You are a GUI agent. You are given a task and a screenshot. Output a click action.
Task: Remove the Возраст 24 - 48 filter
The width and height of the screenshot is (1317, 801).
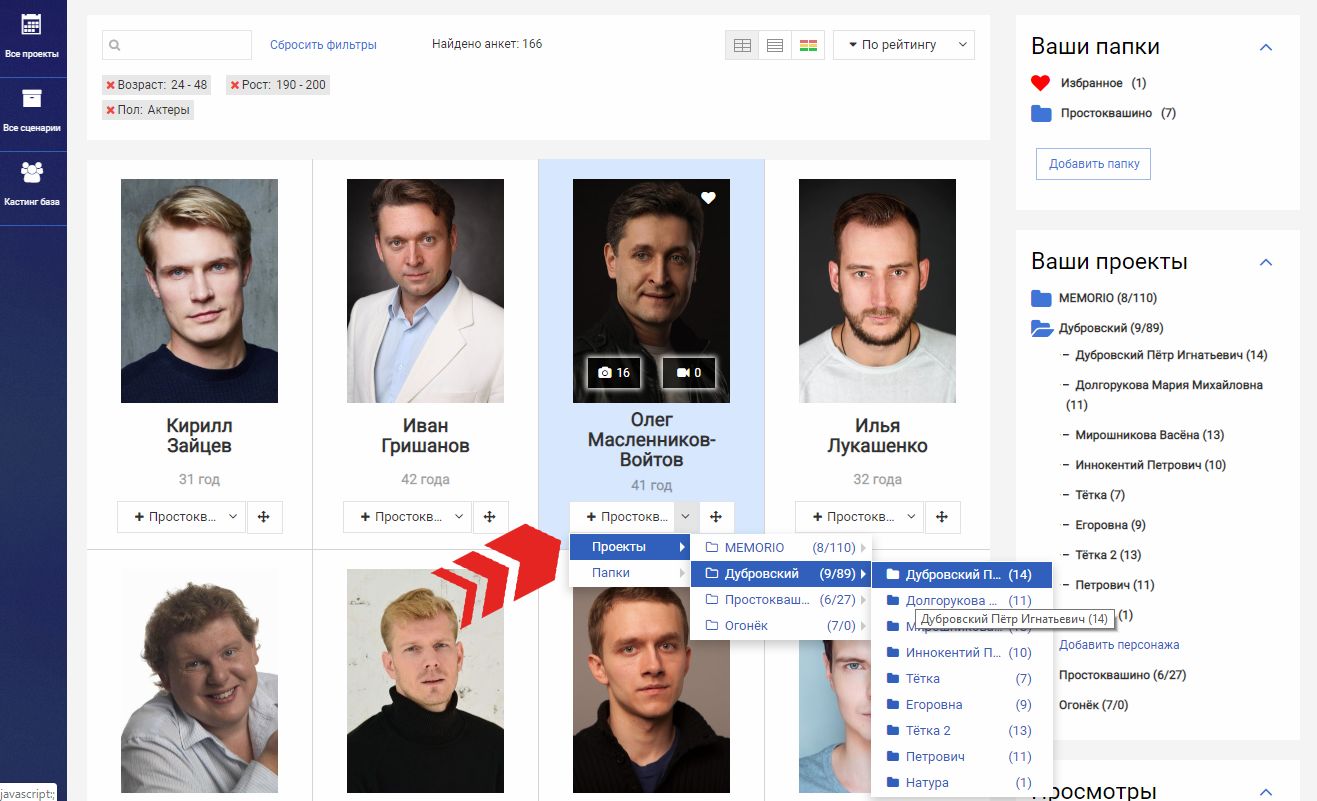click(x=111, y=85)
